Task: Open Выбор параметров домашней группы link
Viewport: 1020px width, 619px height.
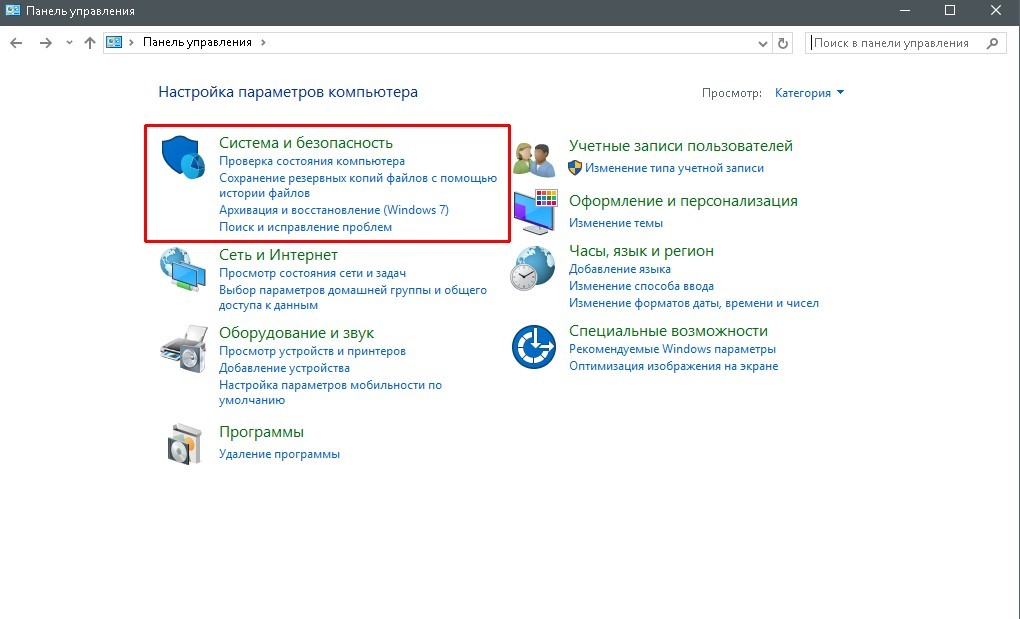Action: pyautogui.click(x=353, y=297)
